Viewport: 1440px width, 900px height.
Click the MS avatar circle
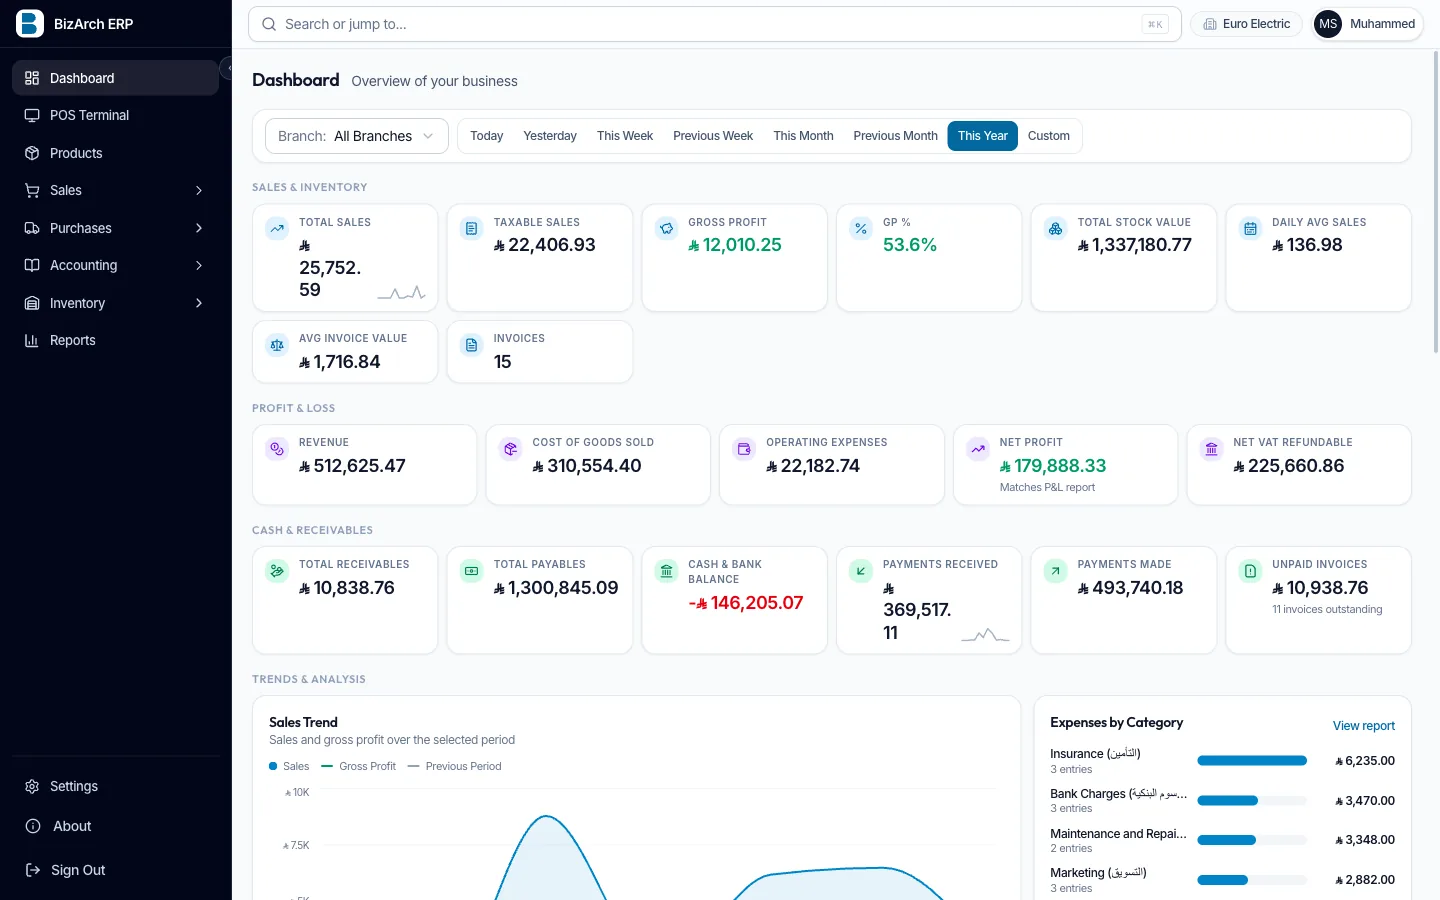1328,24
